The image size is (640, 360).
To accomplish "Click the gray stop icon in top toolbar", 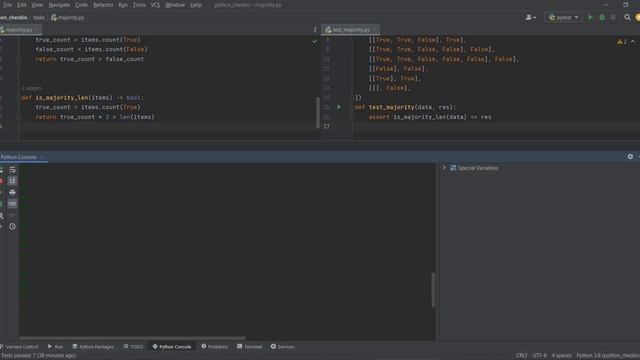I will [613, 18].
